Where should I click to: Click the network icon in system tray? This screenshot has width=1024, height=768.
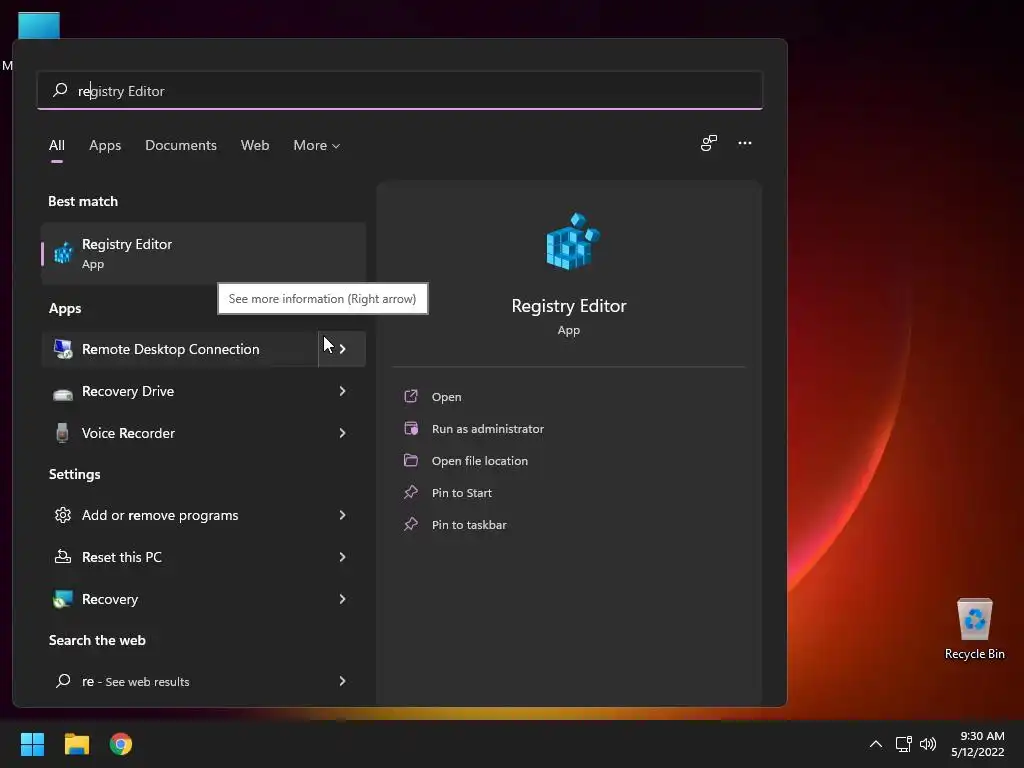[x=904, y=744]
